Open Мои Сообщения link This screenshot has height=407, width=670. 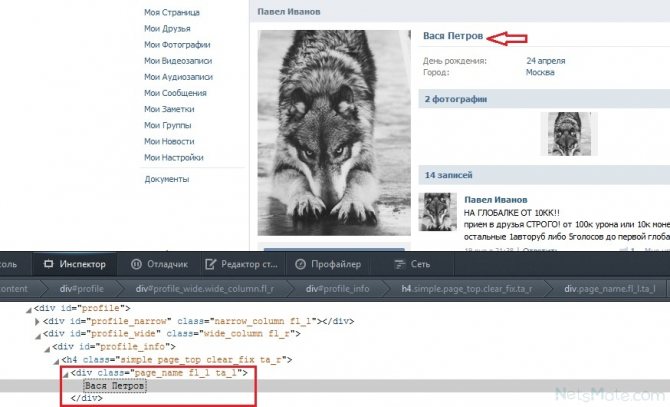click(175, 93)
